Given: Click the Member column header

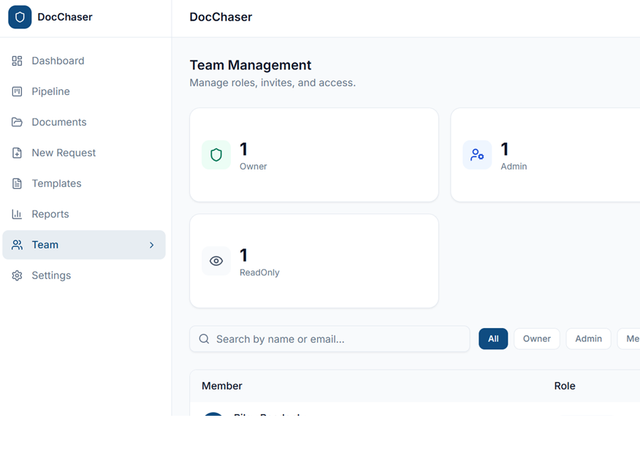Looking at the screenshot, I should pyautogui.click(x=222, y=386).
